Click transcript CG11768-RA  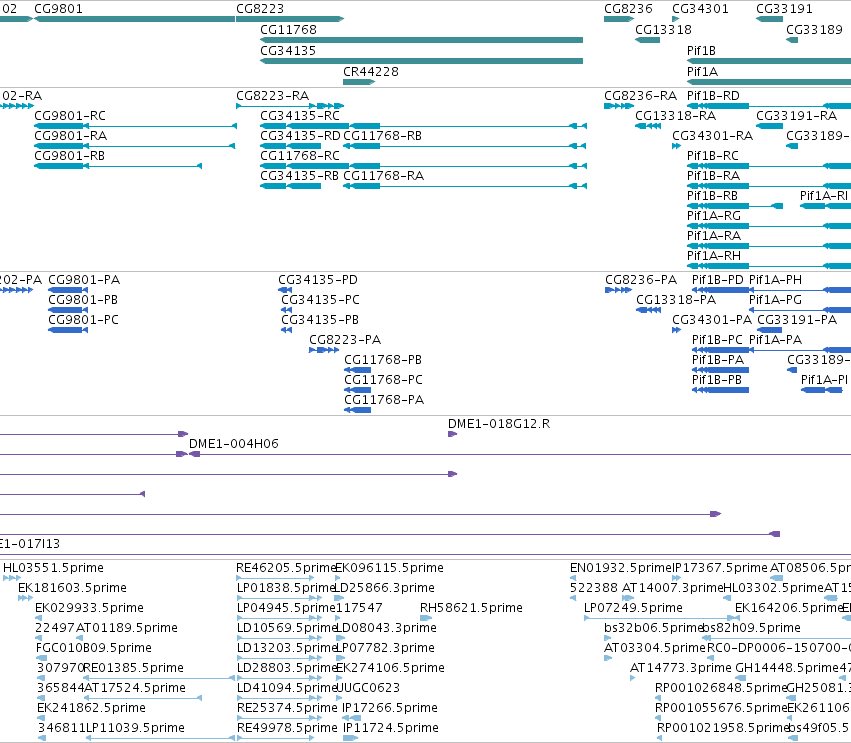(x=384, y=176)
